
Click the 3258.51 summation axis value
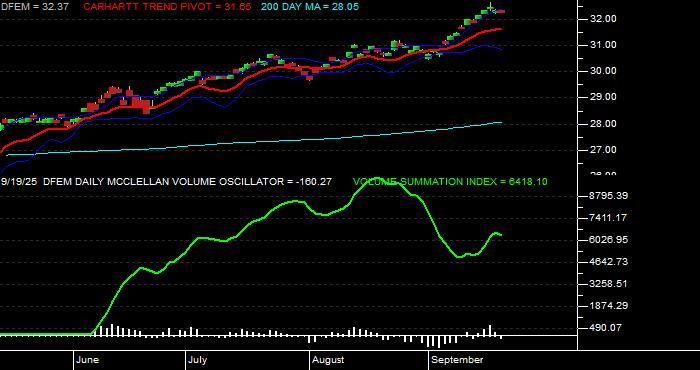[609, 284]
